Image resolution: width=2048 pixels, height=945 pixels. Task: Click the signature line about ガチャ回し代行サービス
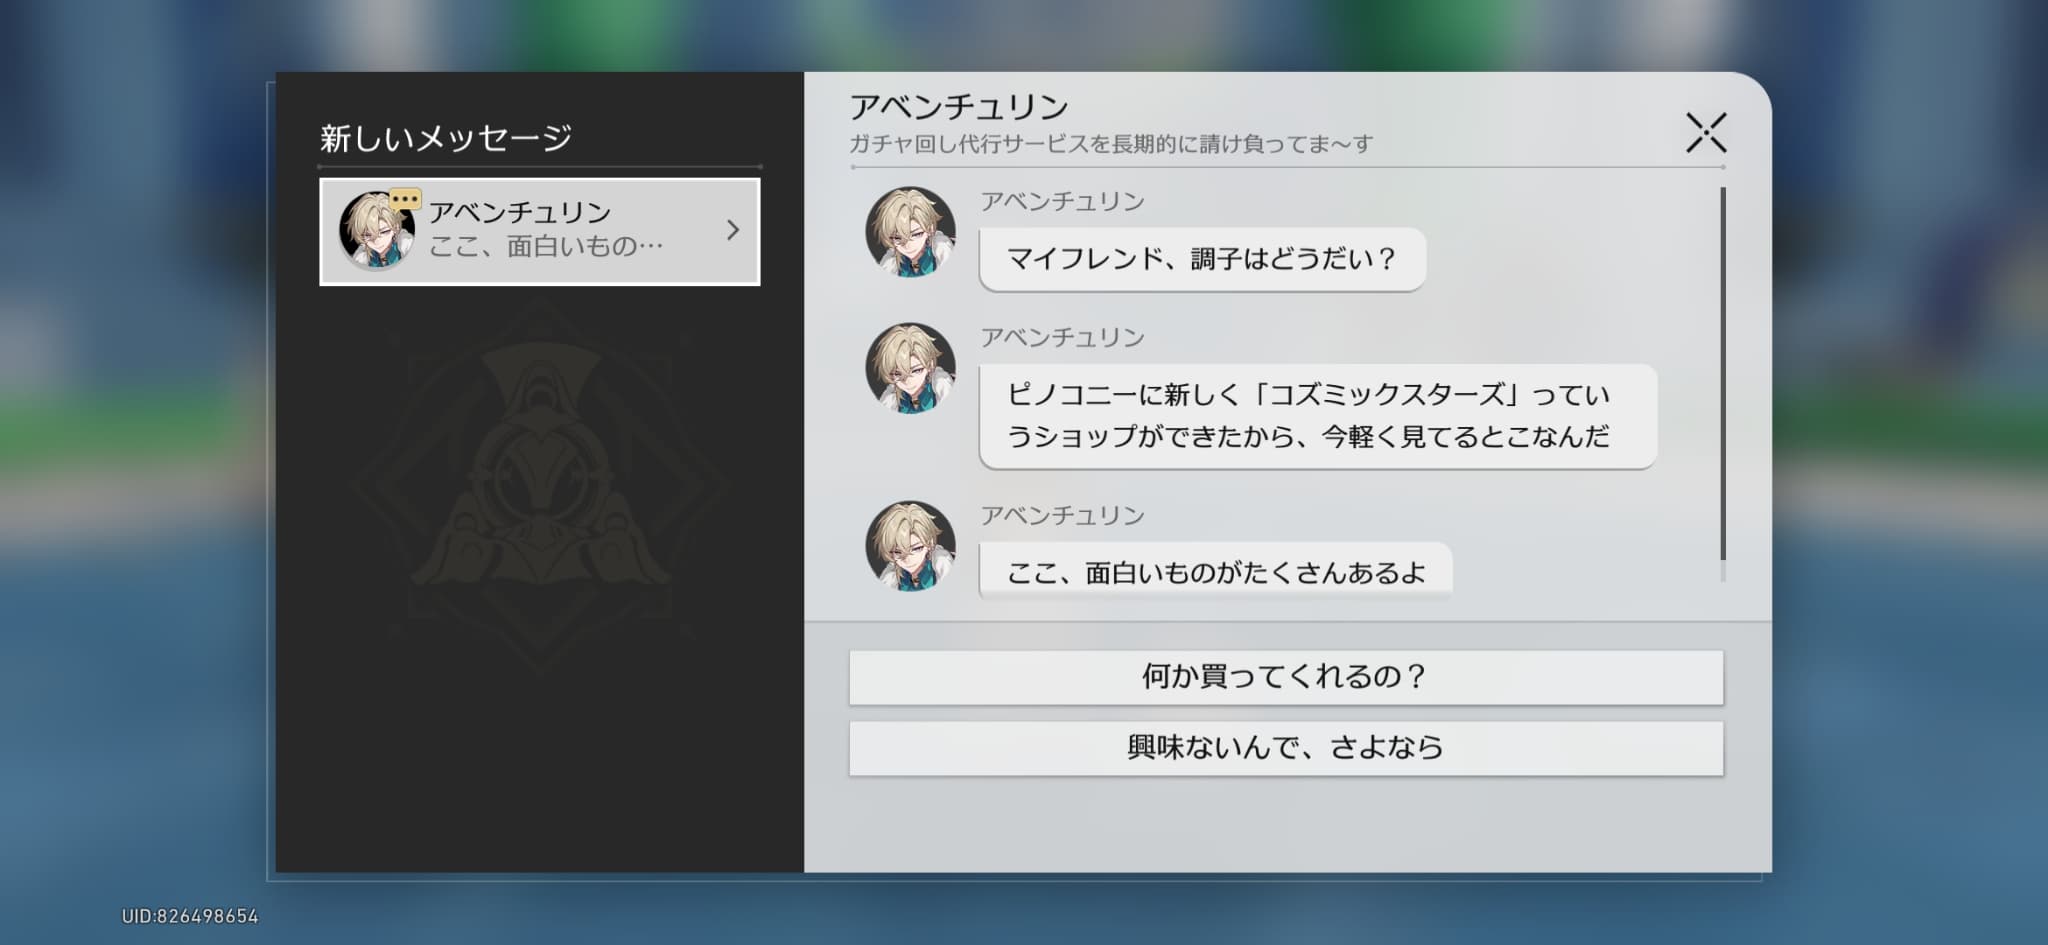tap(1110, 144)
